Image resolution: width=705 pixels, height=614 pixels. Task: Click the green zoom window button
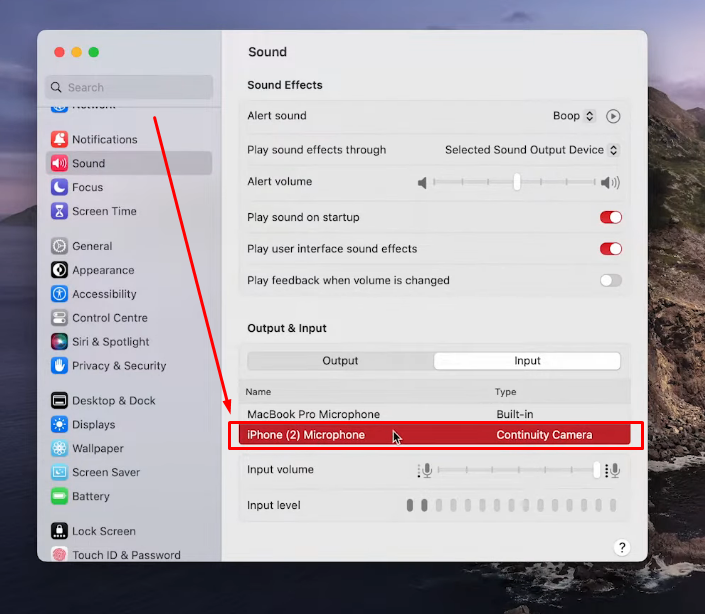coord(94,52)
